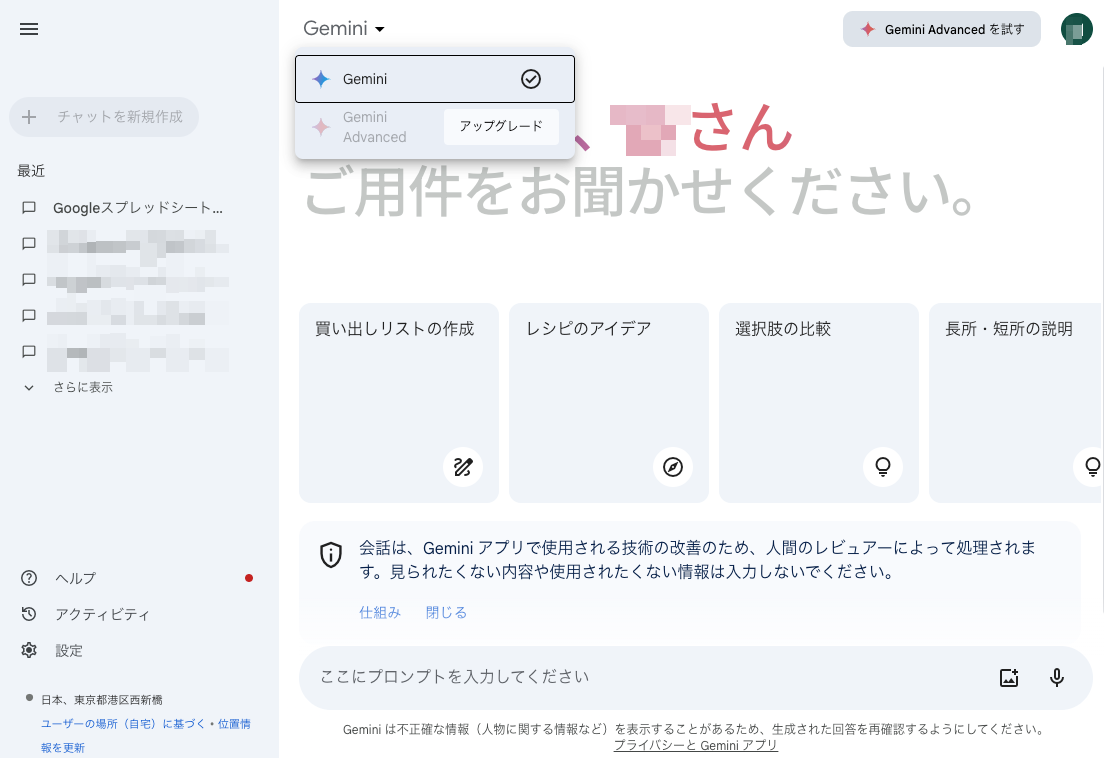The image size is (1104, 758).
Task: Open ヘルプ from the sidebar
Action: (x=75, y=578)
